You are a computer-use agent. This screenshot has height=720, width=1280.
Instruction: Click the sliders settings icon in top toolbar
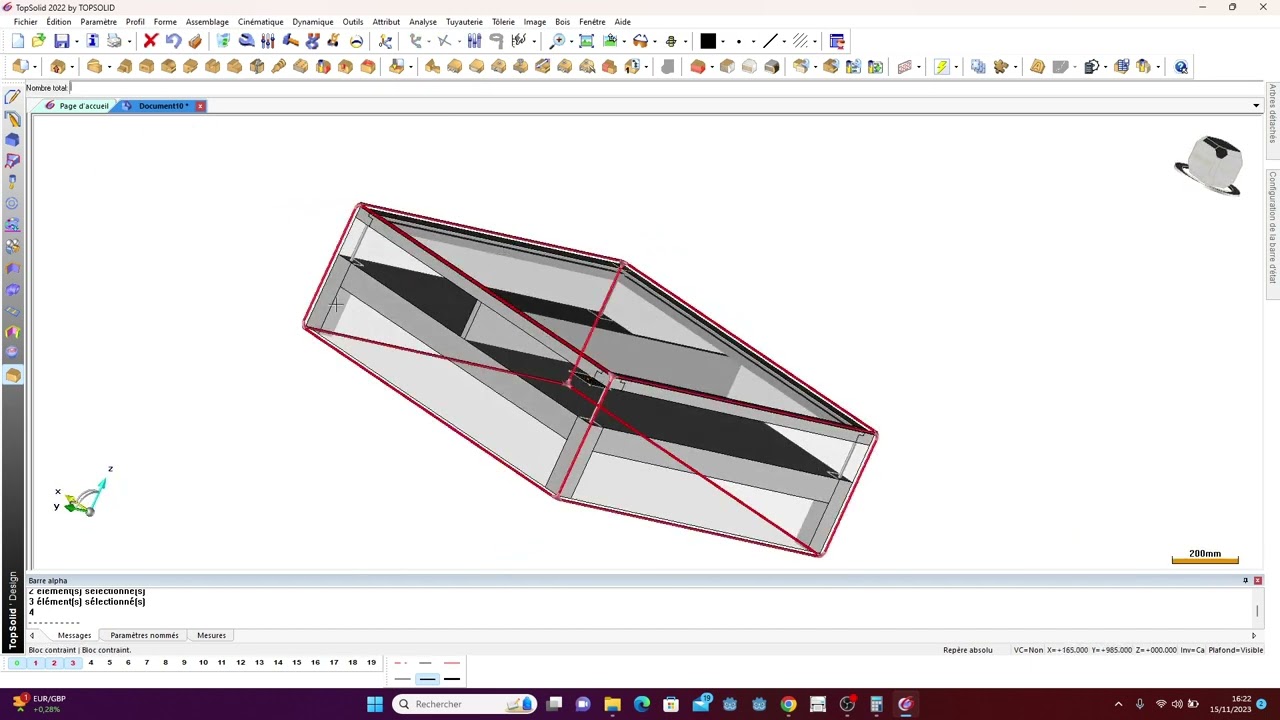268,41
